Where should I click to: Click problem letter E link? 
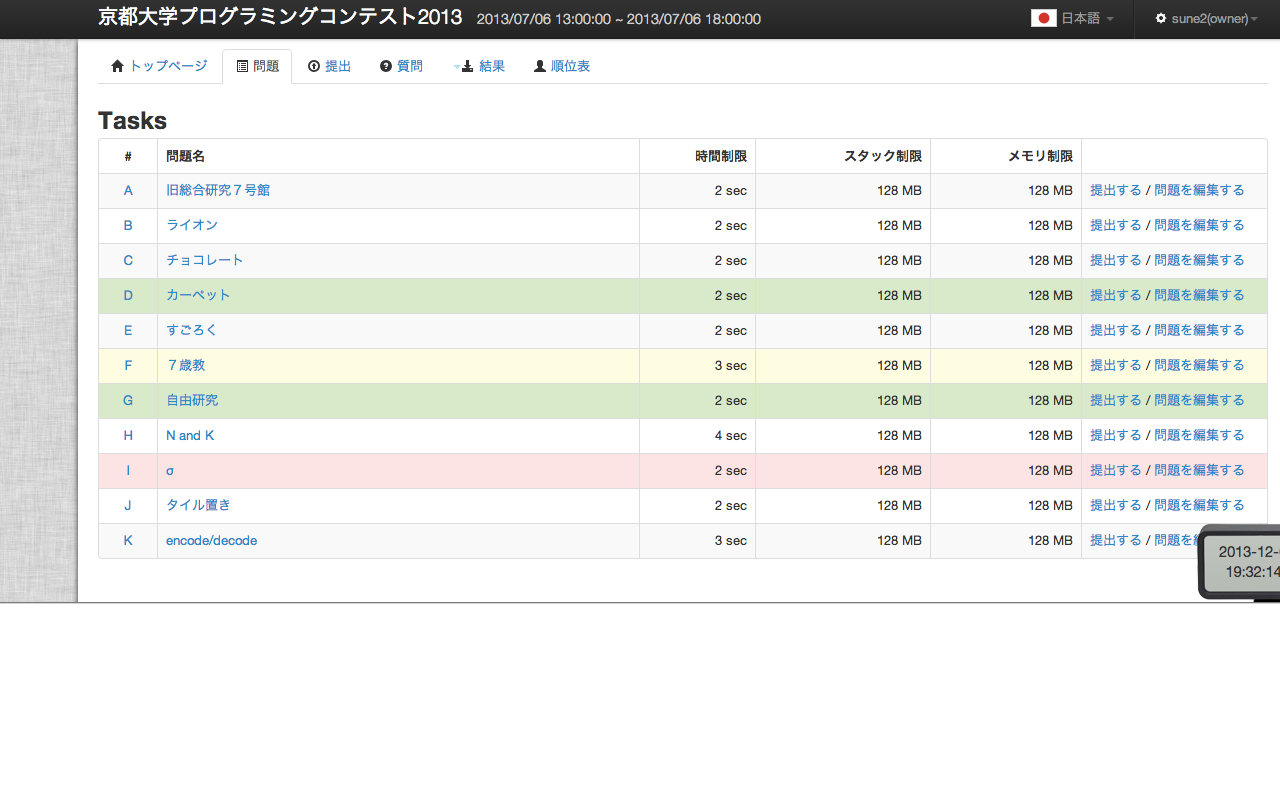click(128, 330)
